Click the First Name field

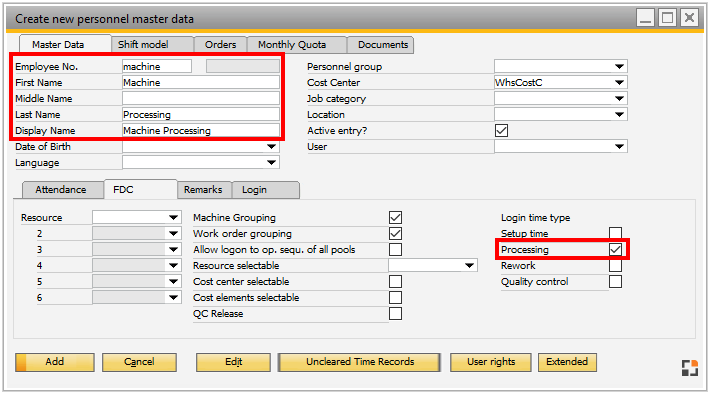201,82
